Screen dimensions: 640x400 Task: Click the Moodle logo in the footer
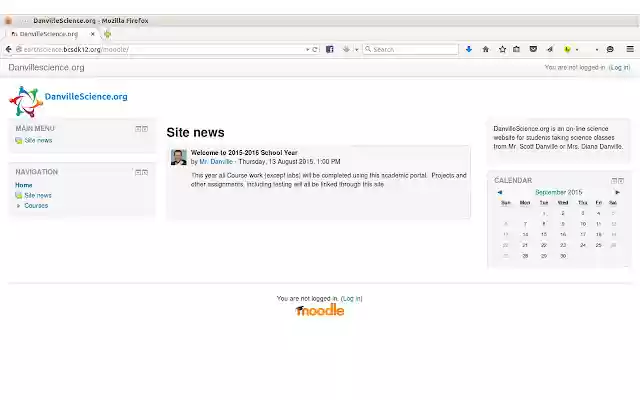pyautogui.click(x=320, y=310)
